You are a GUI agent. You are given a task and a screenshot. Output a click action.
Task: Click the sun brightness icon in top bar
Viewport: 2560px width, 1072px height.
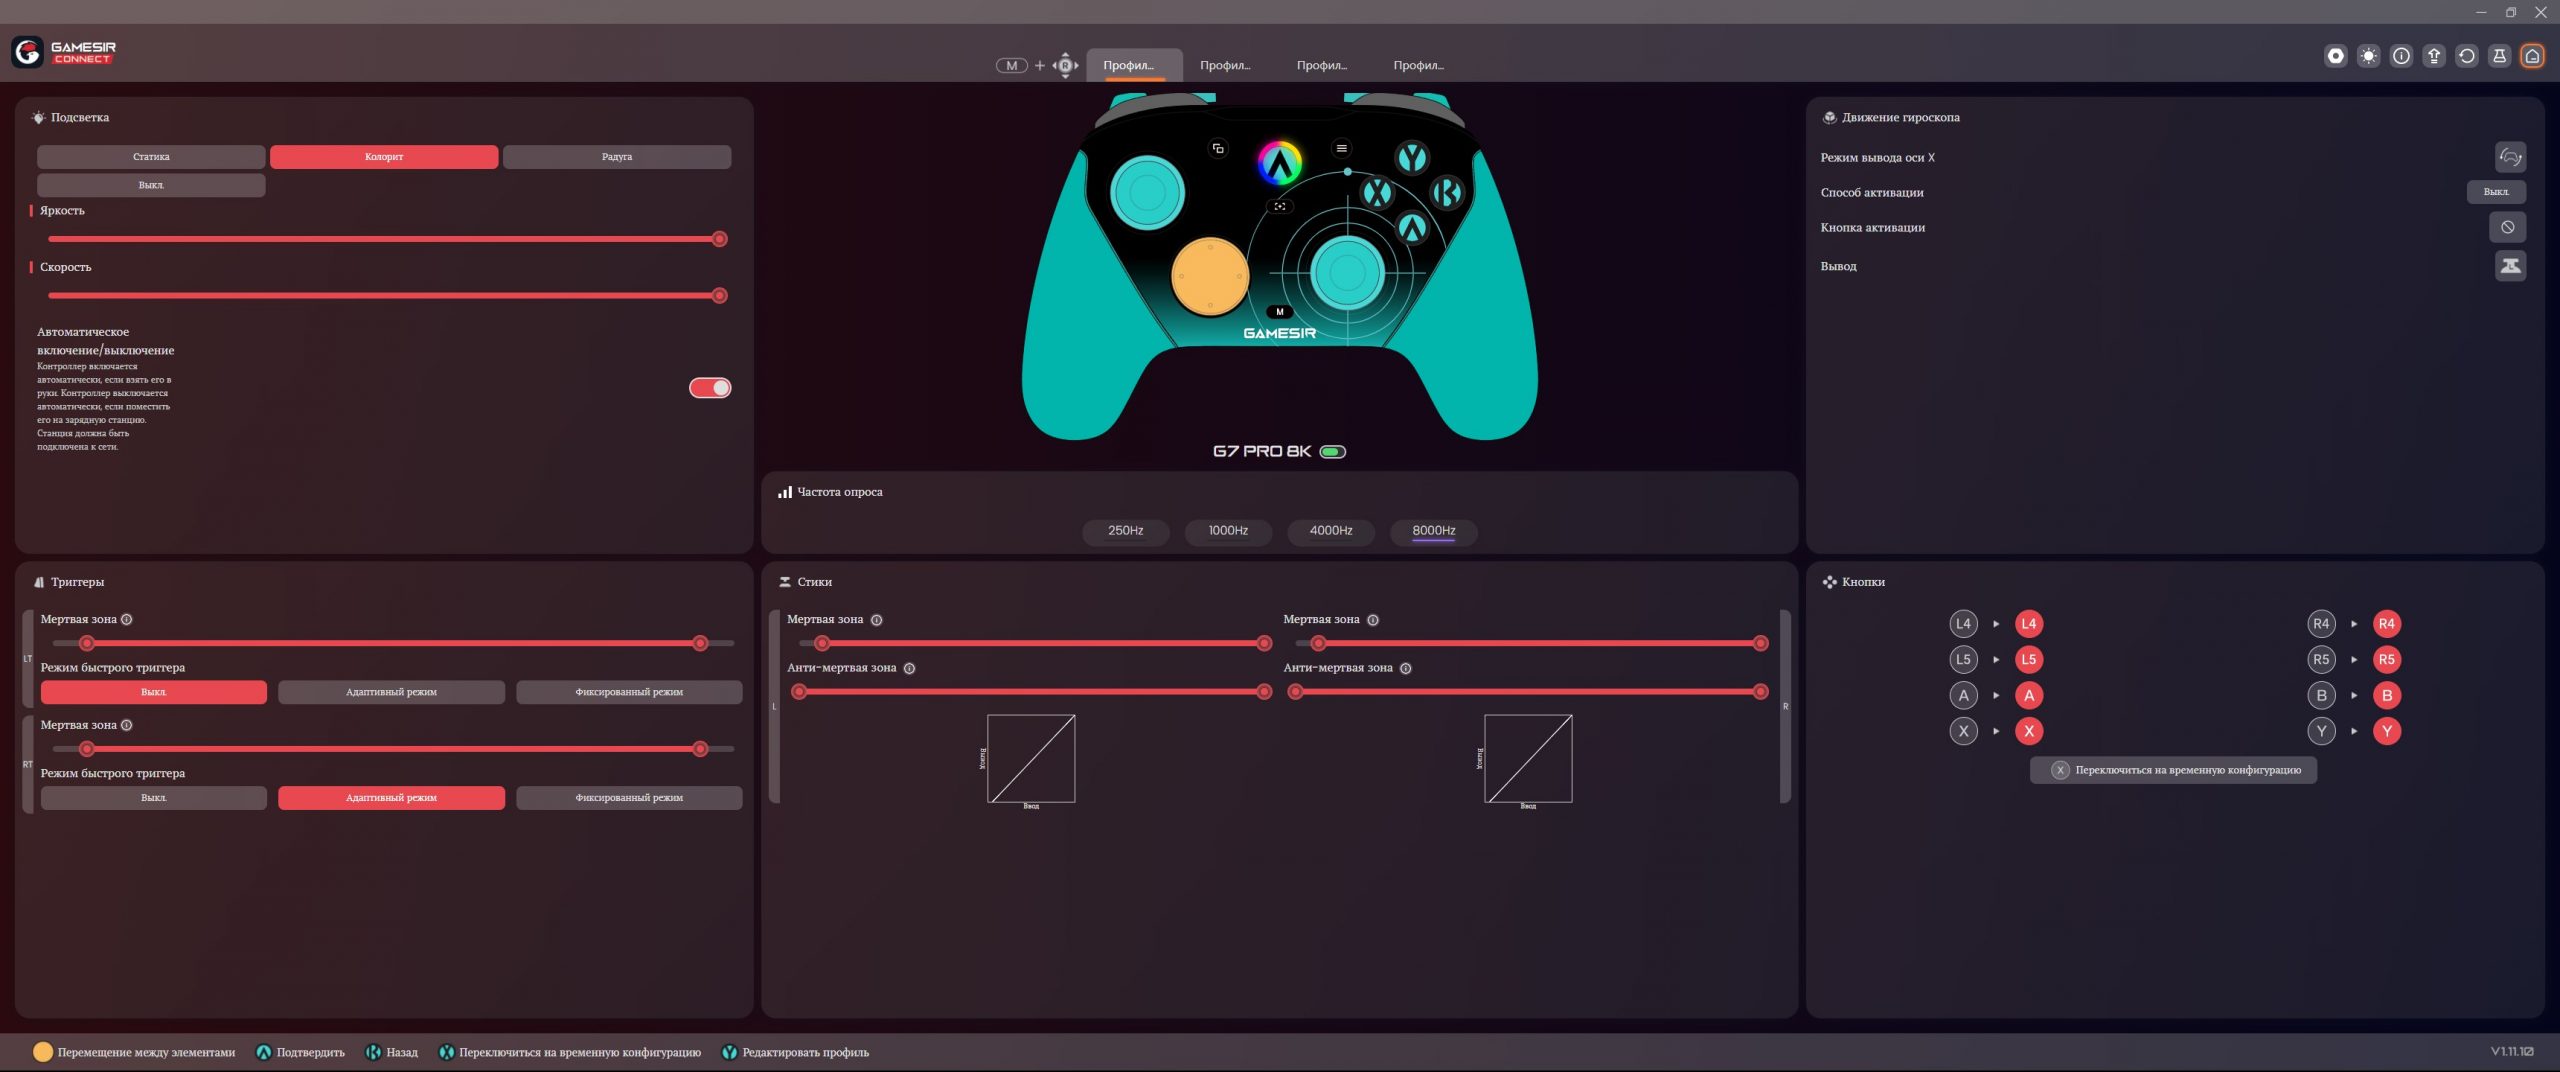2368,56
